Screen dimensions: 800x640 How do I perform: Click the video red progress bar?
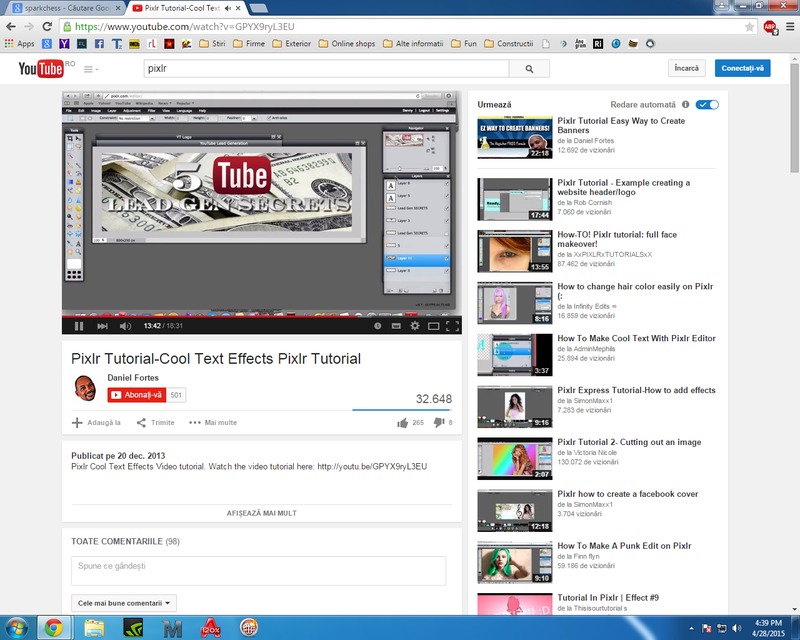[262, 316]
